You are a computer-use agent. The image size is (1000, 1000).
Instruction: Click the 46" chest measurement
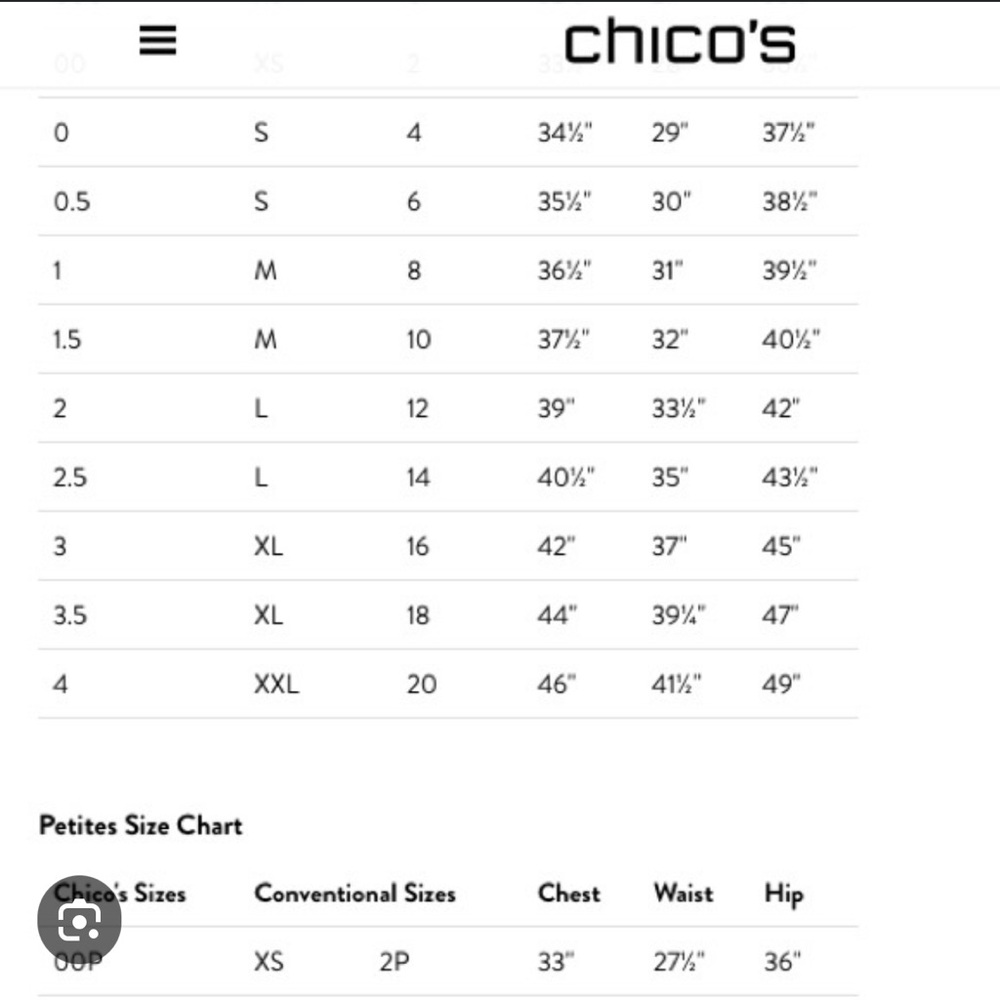click(556, 684)
